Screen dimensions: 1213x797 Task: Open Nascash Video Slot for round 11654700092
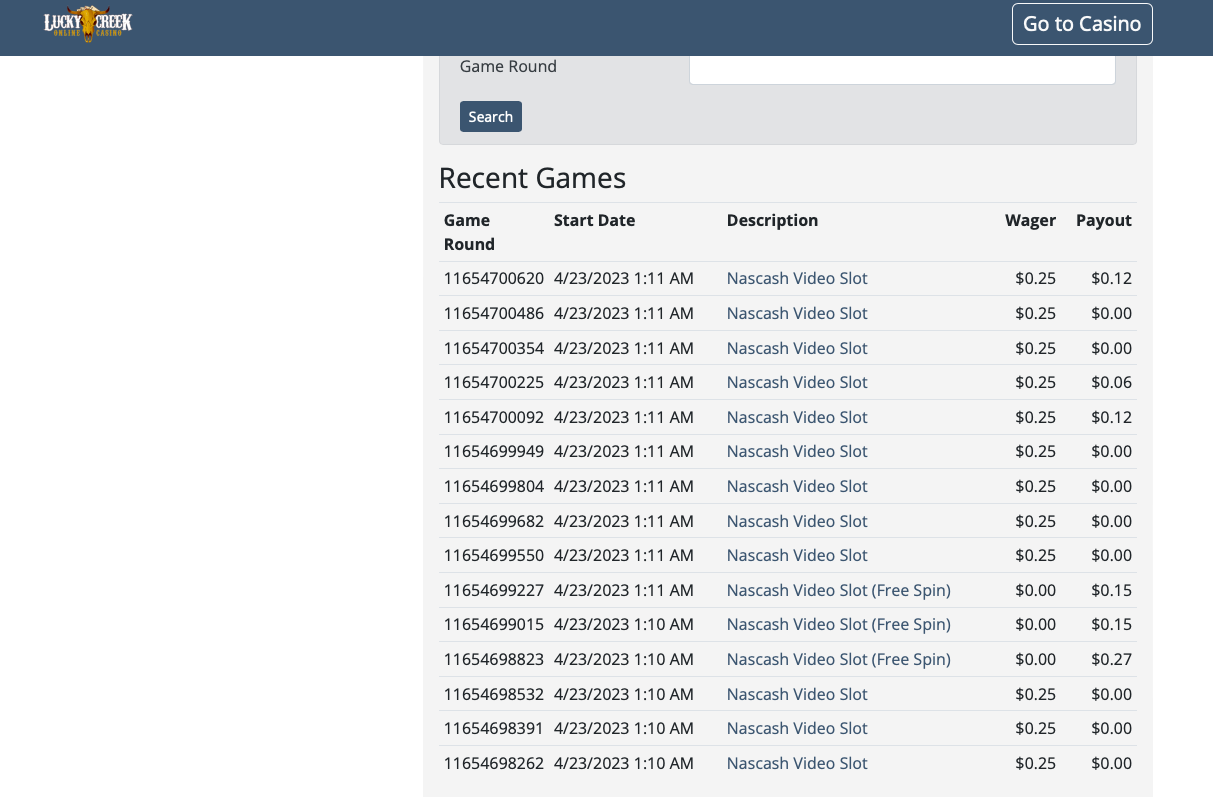click(796, 417)
